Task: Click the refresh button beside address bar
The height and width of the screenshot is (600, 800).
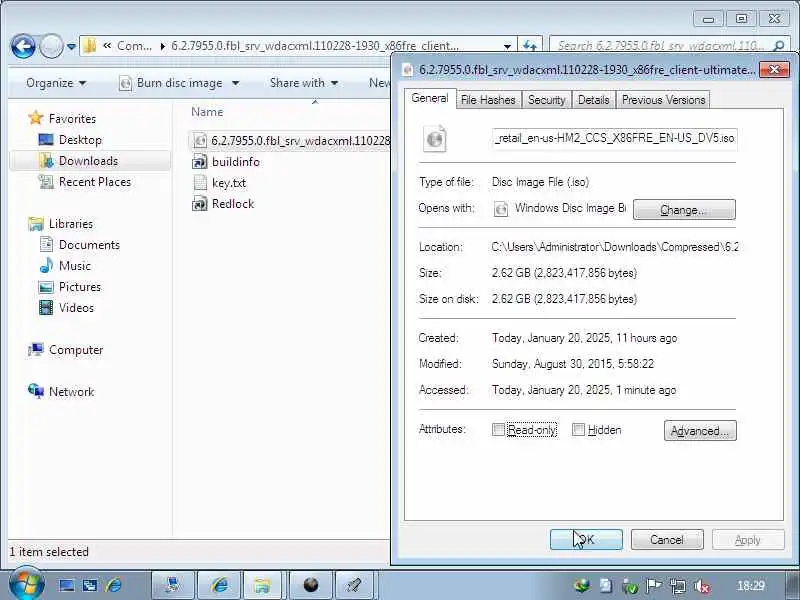Action: pos(530,46)
